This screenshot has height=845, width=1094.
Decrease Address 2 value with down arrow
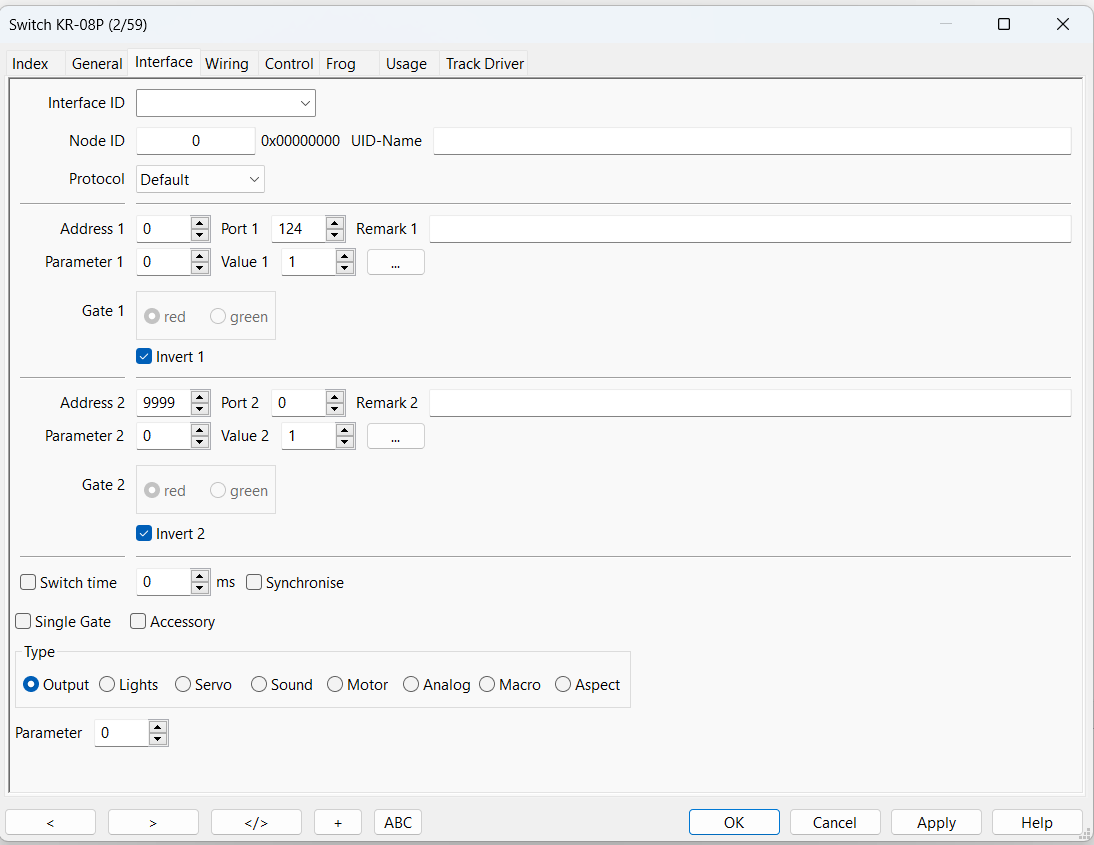[200, 409]
